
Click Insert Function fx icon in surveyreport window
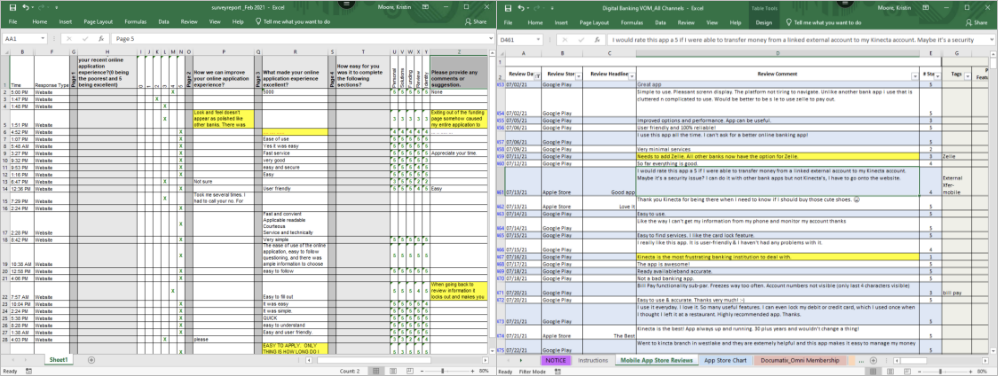tap(101, 39)
